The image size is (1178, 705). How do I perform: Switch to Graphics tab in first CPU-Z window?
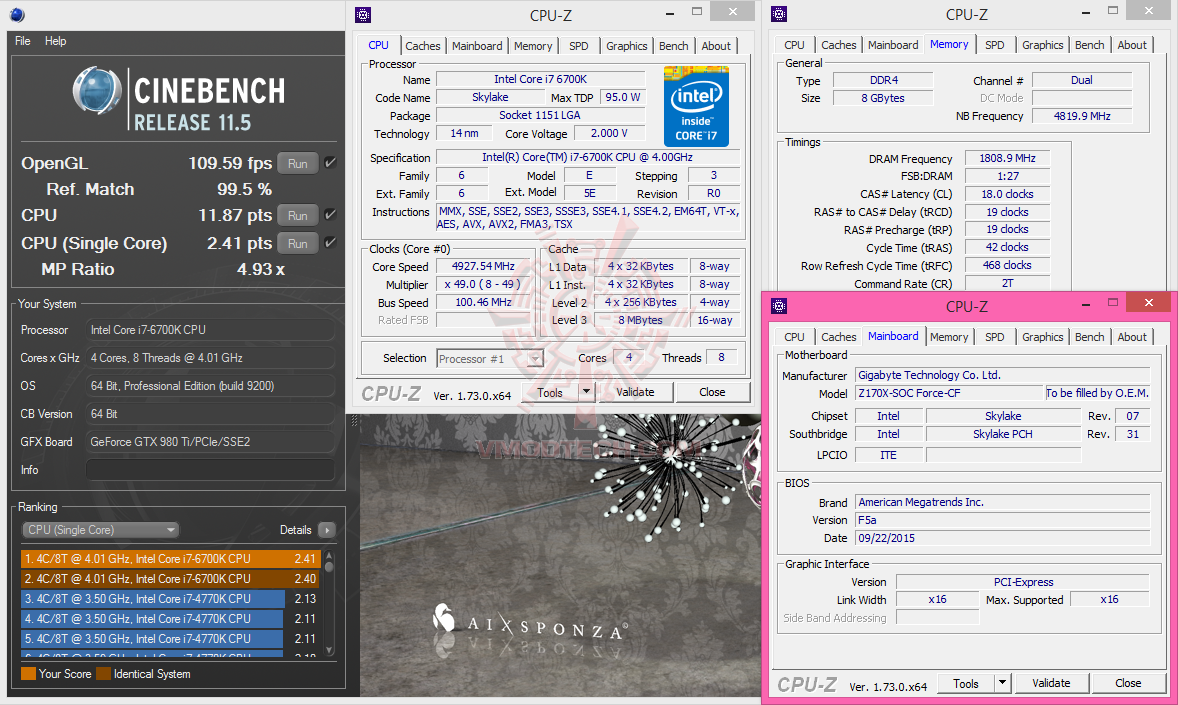coord(627,46)
